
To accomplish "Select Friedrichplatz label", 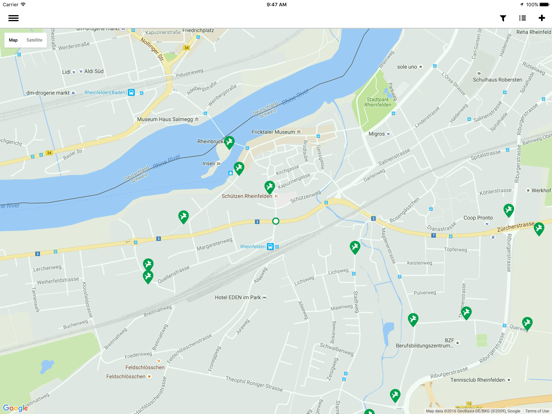I will pos(198,30).
